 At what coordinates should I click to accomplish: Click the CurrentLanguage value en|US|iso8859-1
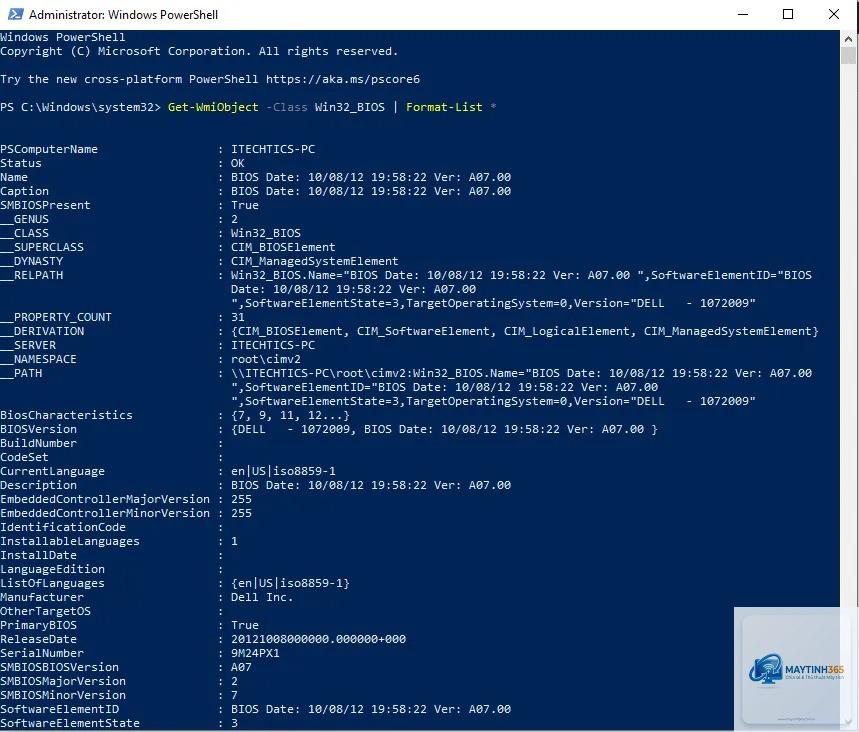(283, 471)
